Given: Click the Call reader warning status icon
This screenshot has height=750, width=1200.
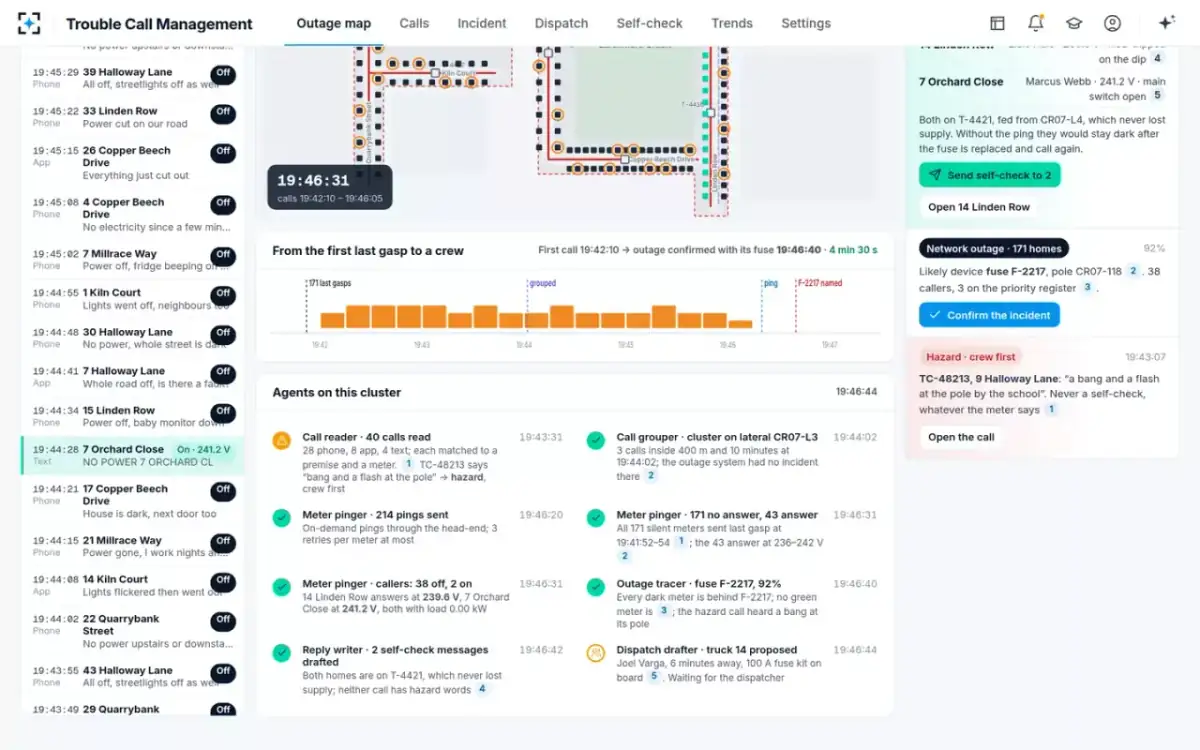Looking at the screenshot, I should pyautogui.click(x=282, y=440).
